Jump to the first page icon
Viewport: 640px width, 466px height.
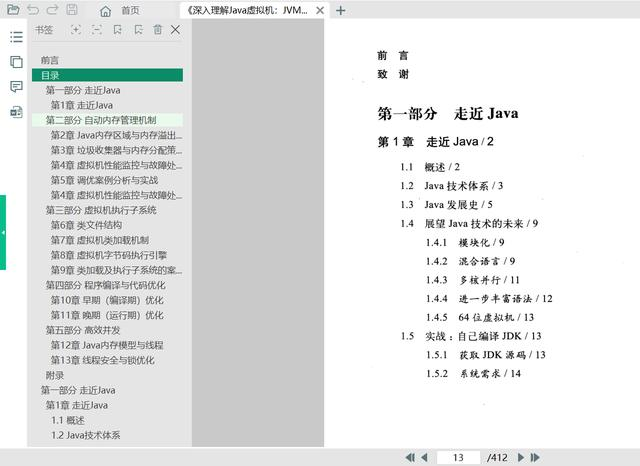point(410,457)
